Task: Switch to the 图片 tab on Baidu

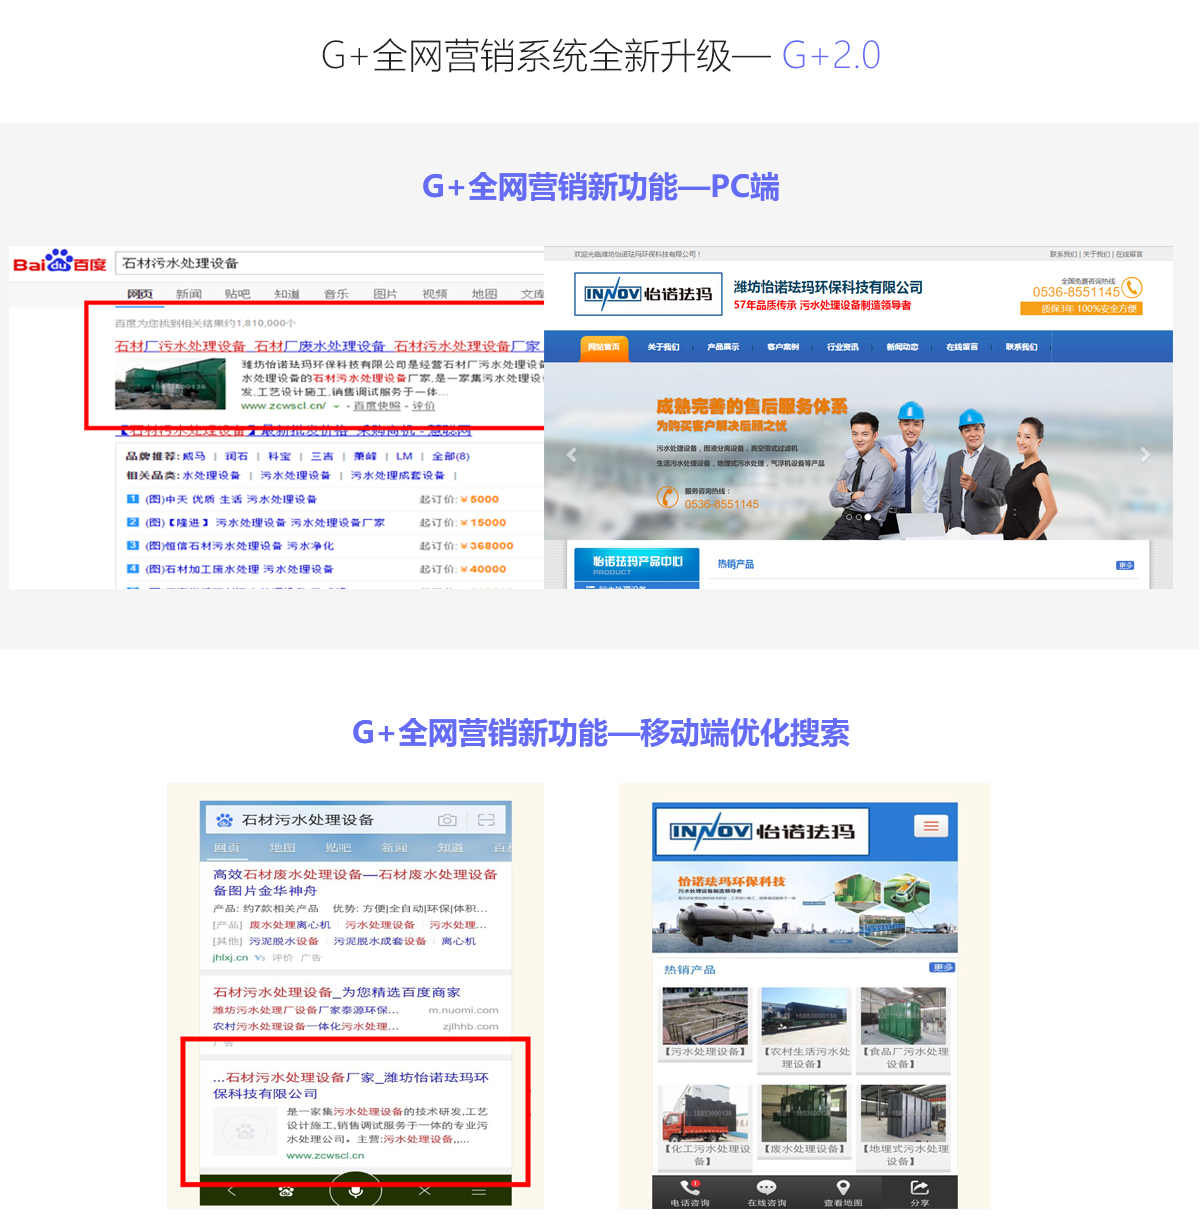Action: [x=385, y=294]
